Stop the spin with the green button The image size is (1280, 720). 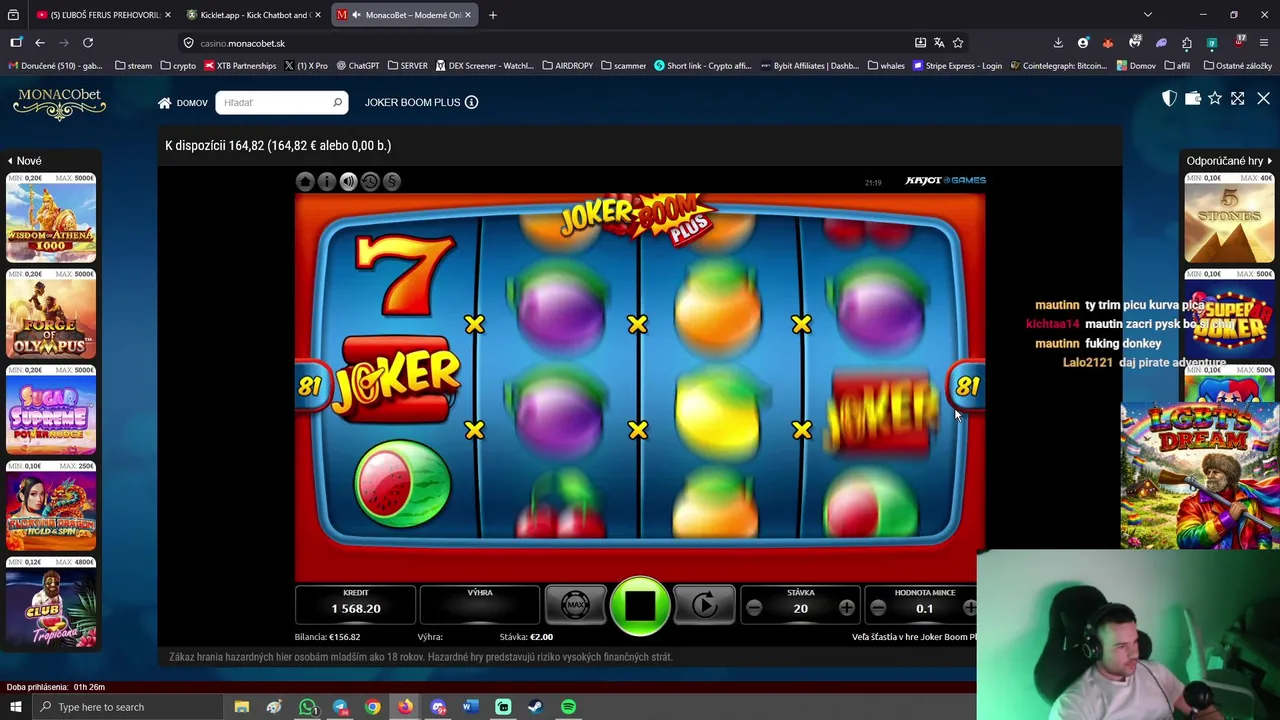(640, 605)
